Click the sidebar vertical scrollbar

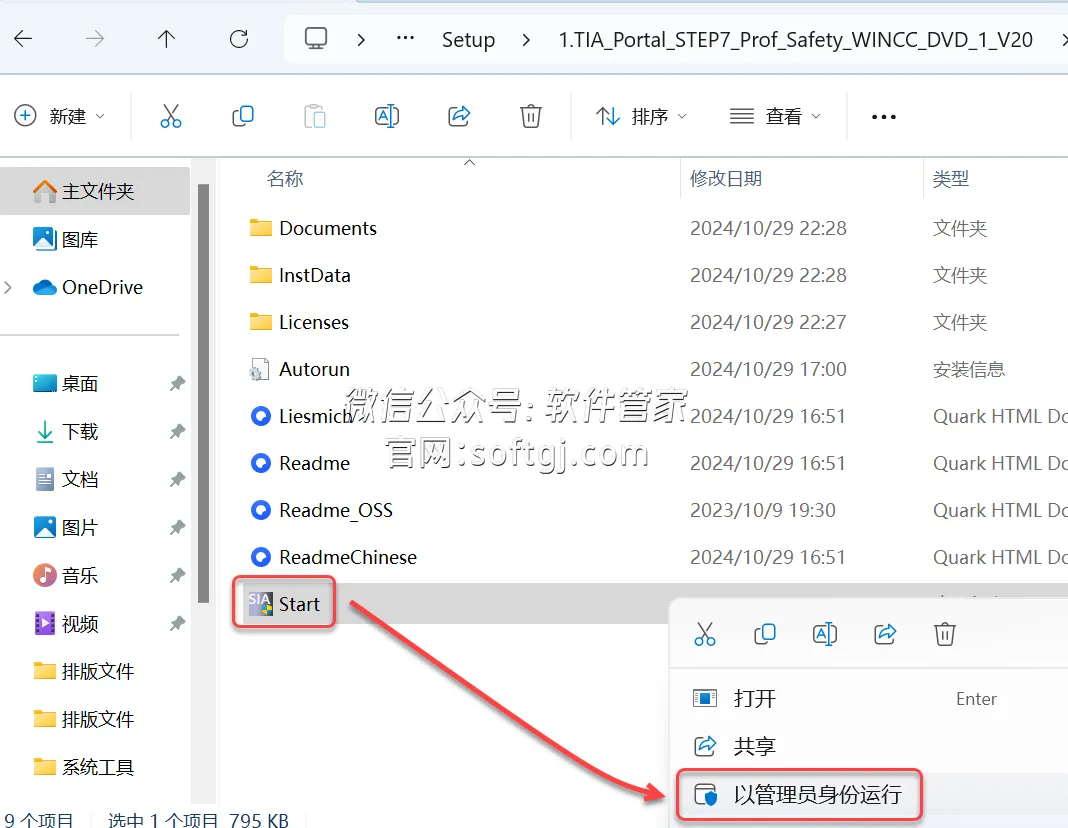[x=203, y=394]
